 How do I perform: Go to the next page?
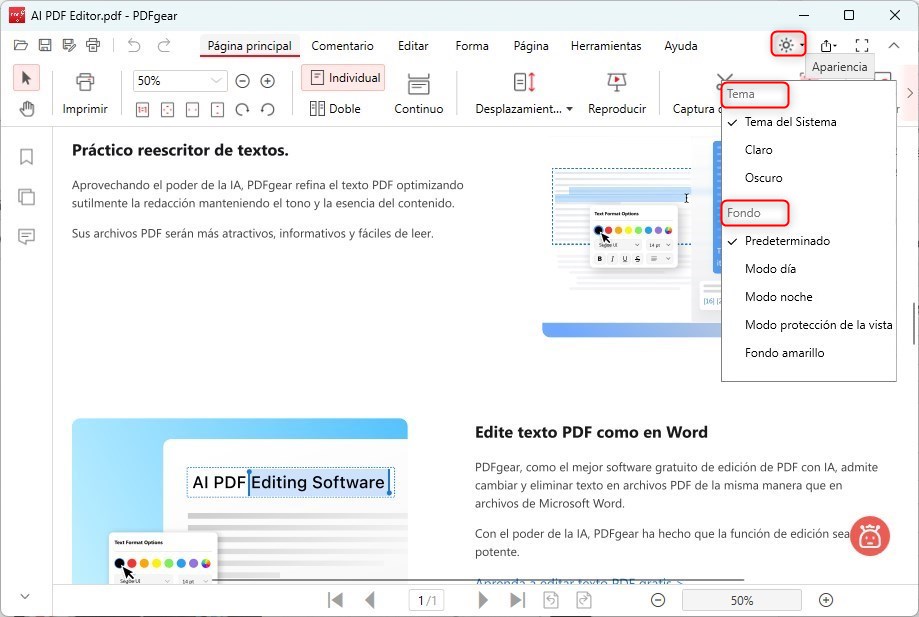pos(483,600)
